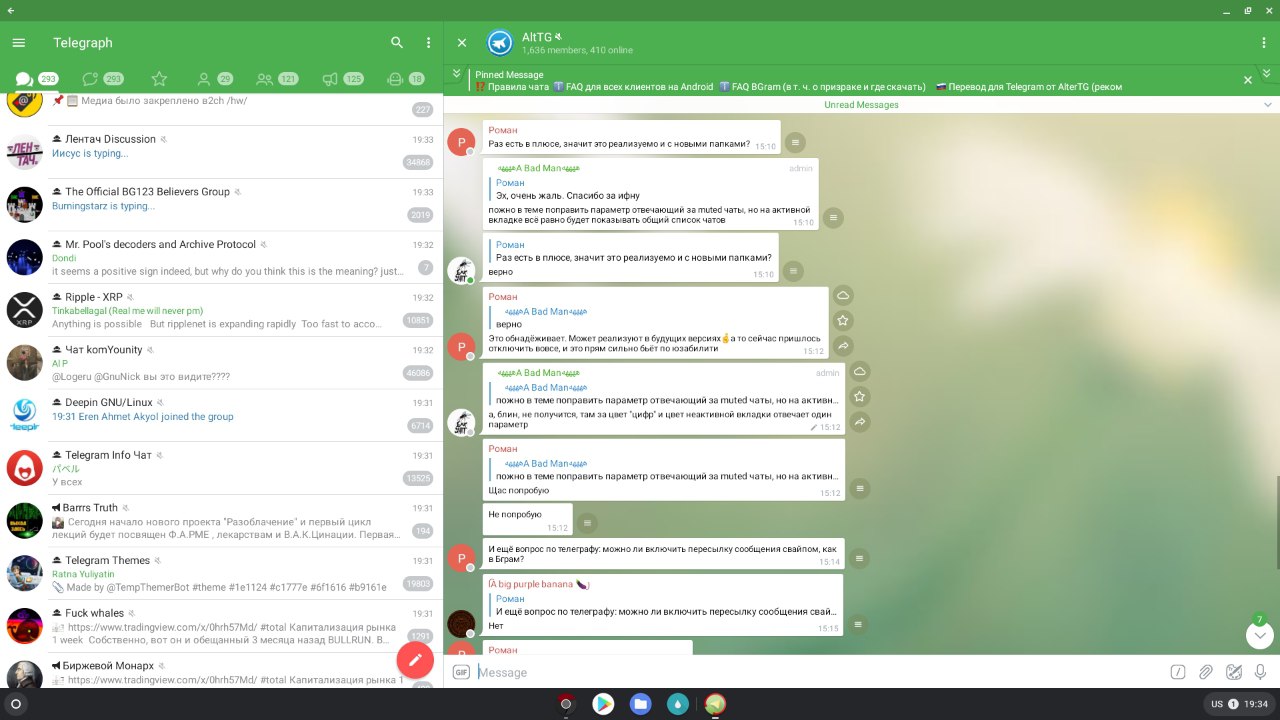Open the Files app from the shelf
1280x720 pixels.
point(640,704)
